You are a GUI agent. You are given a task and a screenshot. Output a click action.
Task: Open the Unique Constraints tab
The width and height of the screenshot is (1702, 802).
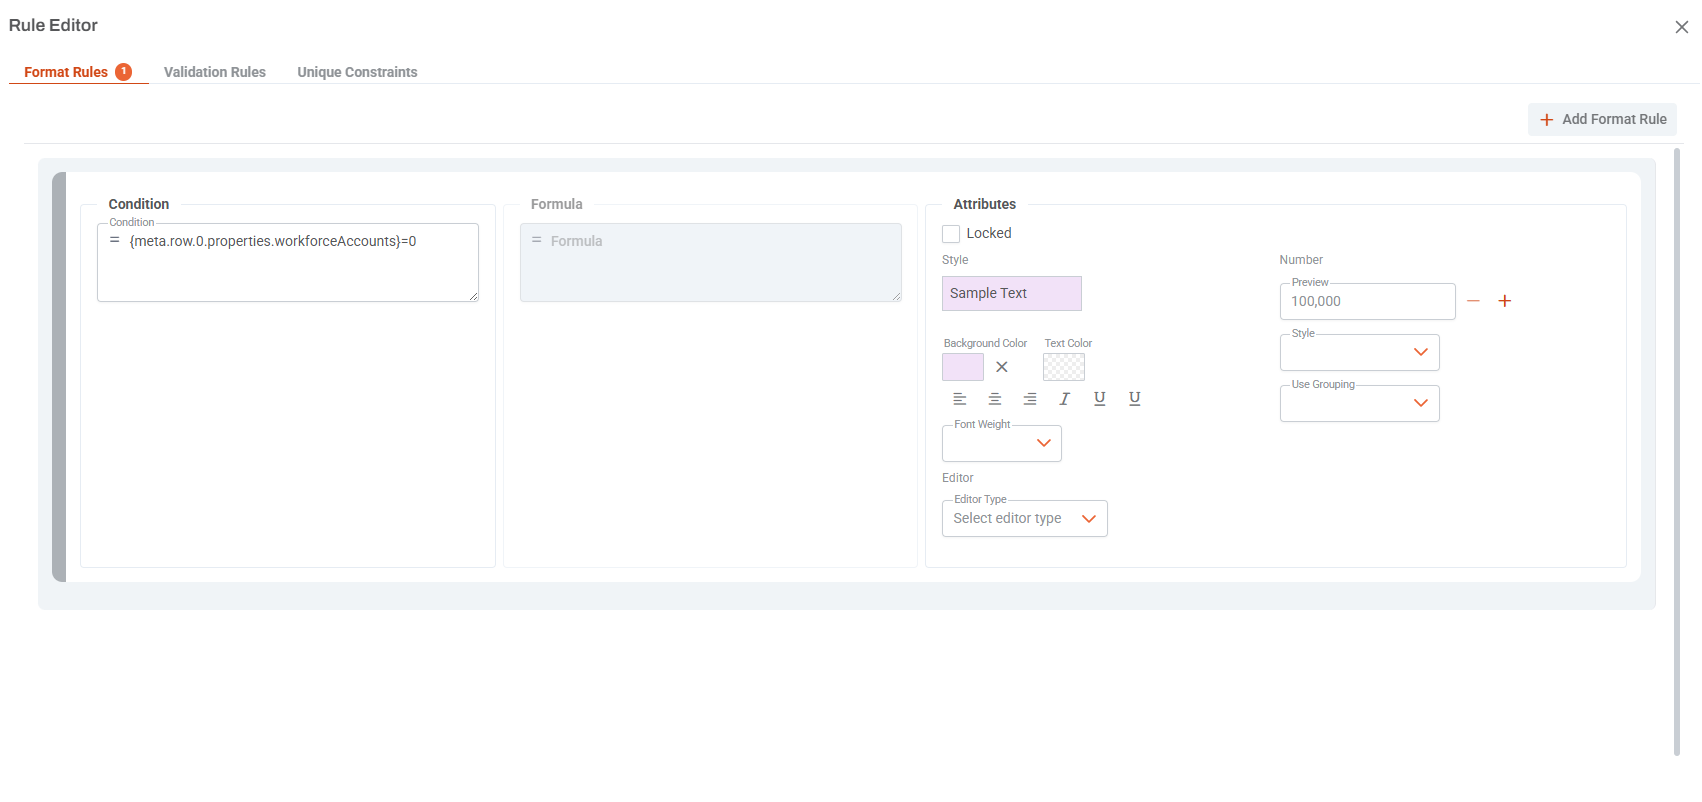[x=357, y=72]
